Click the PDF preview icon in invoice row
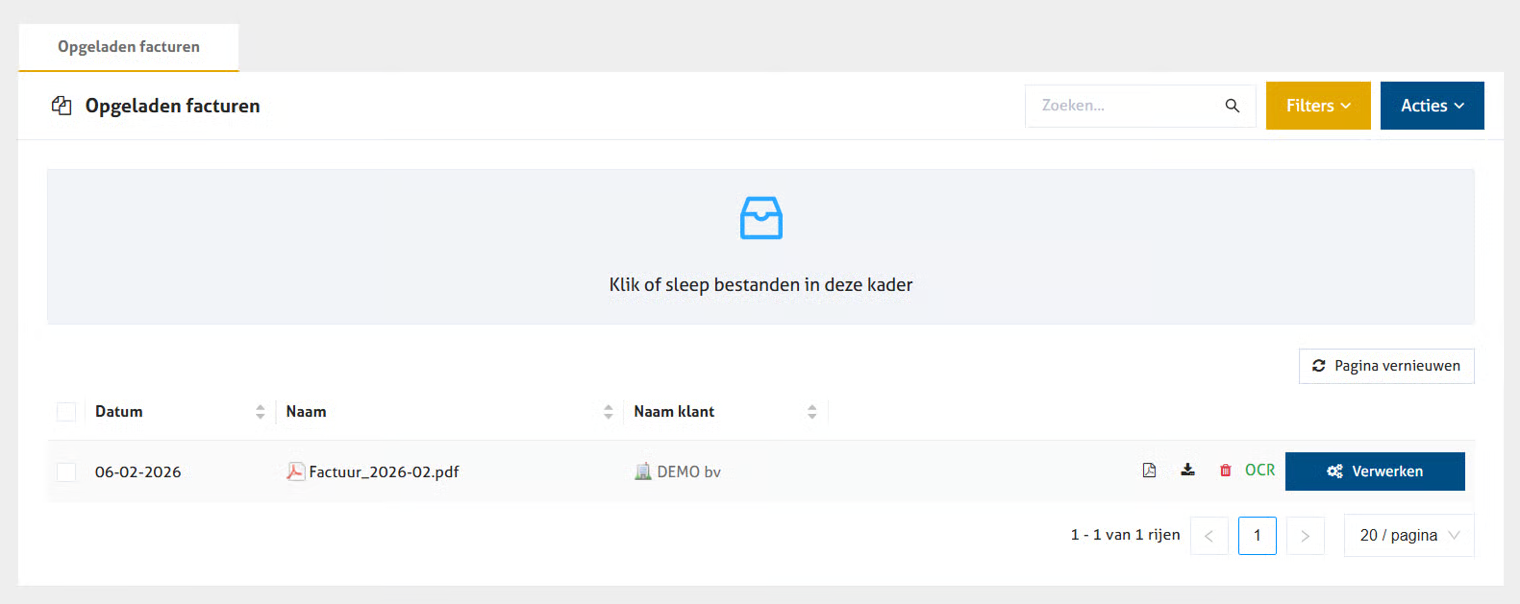The width and height of the screenshot is (1520, 604). (x=1149, y=470)
